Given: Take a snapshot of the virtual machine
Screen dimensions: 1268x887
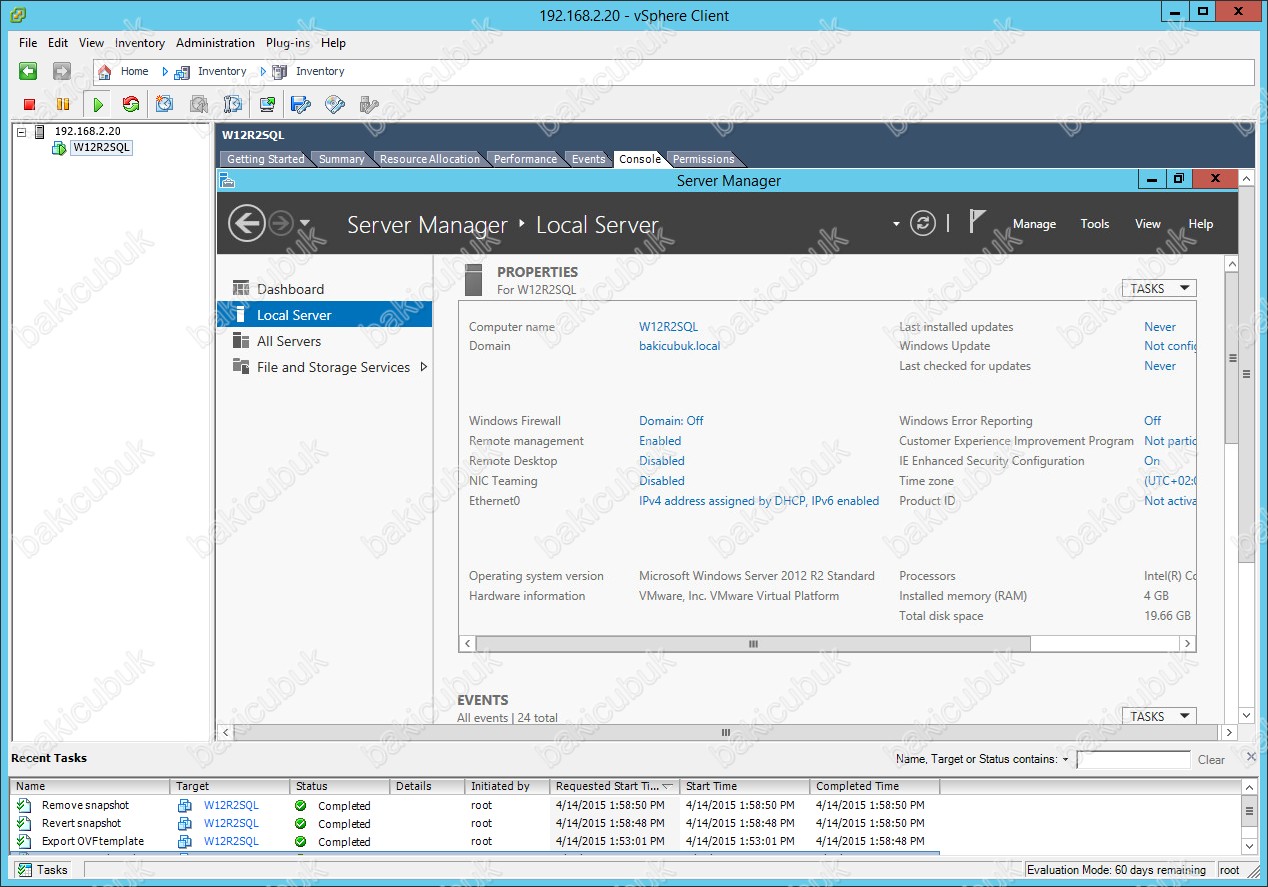Looking at the screenshot, I should [165, 104].
